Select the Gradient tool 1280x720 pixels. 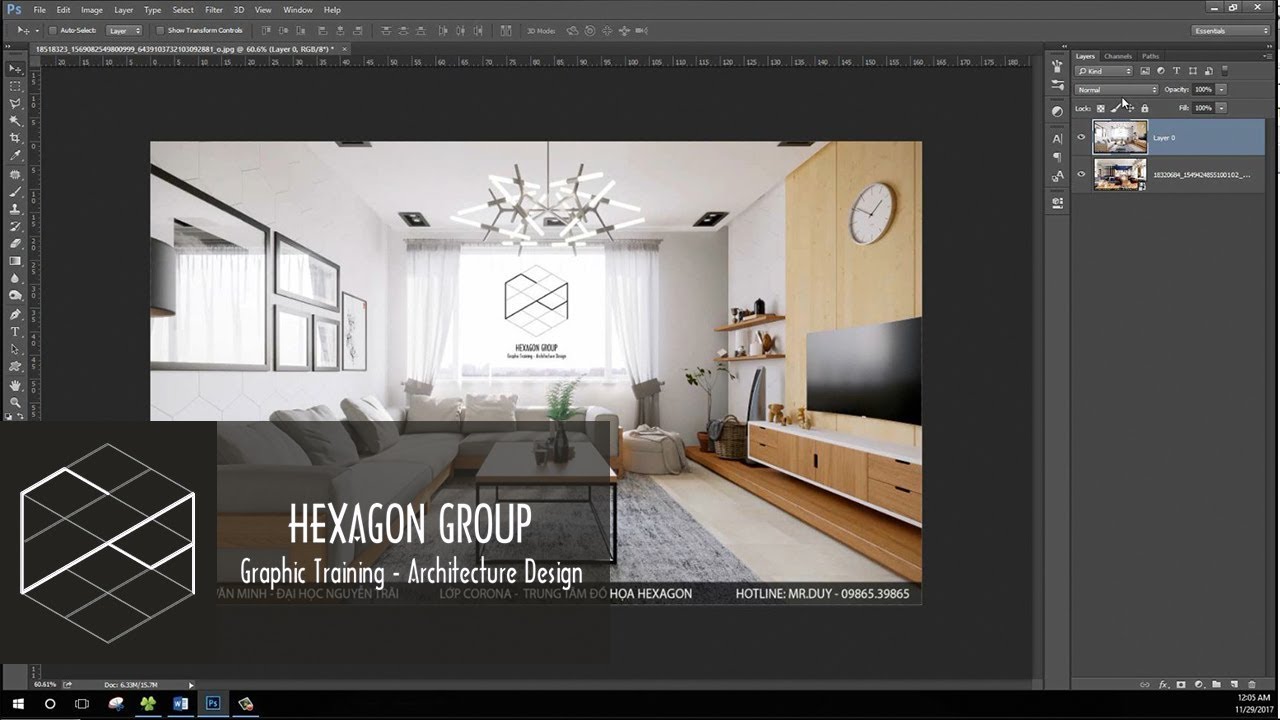pyautogui.click(x=15, y=261)
